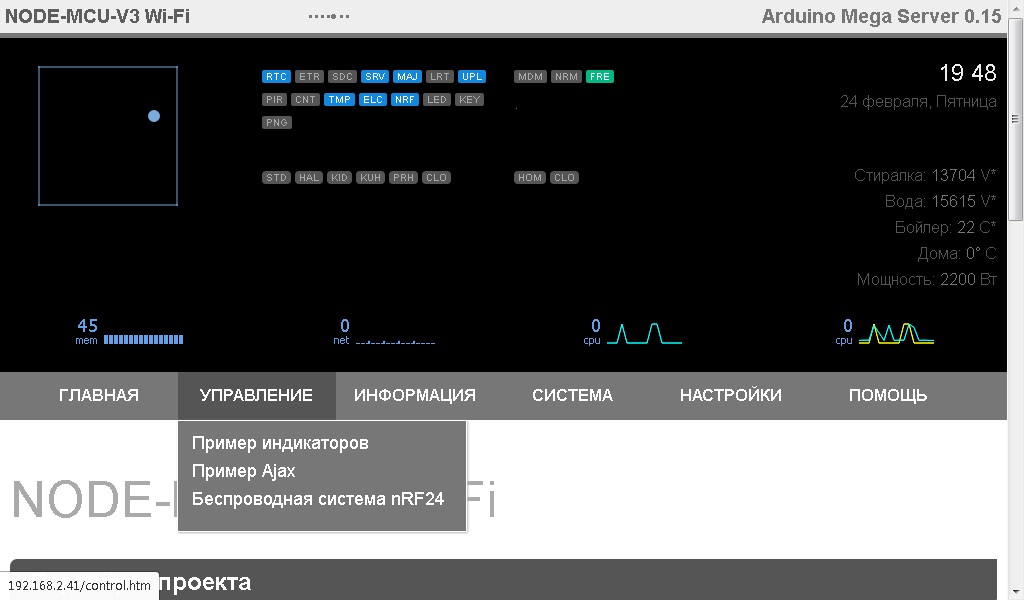Click the KUH badge
The image size is (1024, 600).
[370, 177]
